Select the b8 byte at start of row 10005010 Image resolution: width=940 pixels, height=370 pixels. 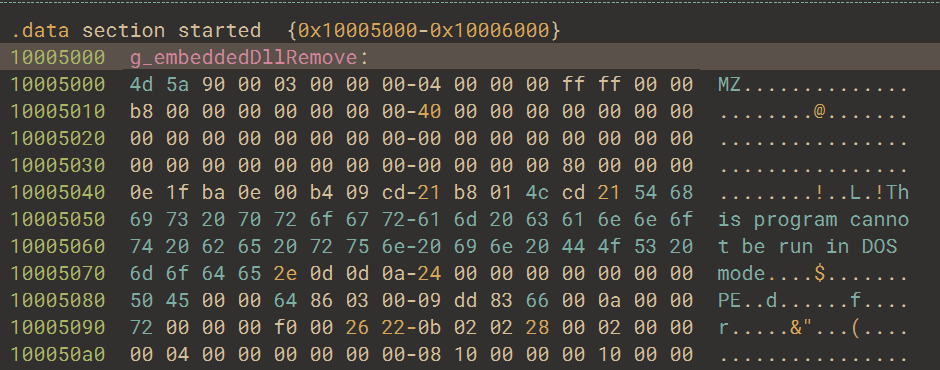click(141, 112)
